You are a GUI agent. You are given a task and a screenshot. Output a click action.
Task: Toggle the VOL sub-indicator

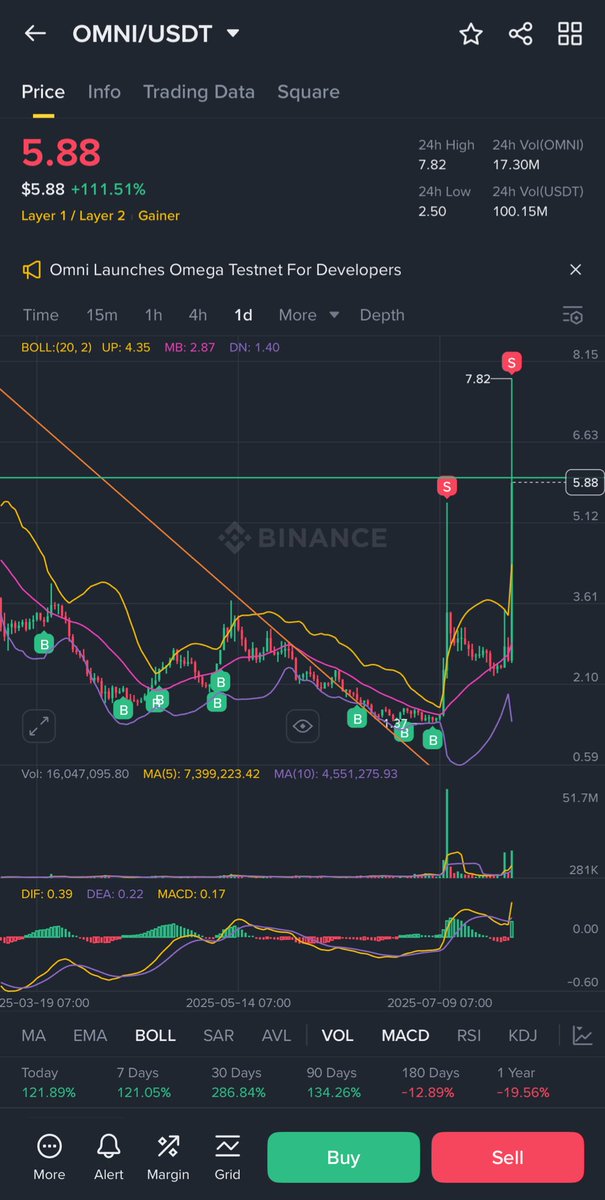[x=337, y=1036]
